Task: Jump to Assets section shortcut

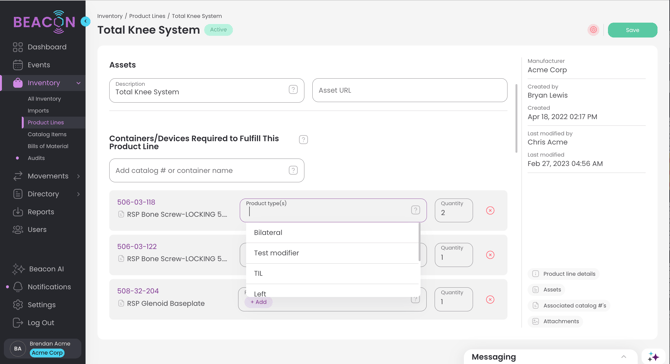Action: click(x=547, y=290)
